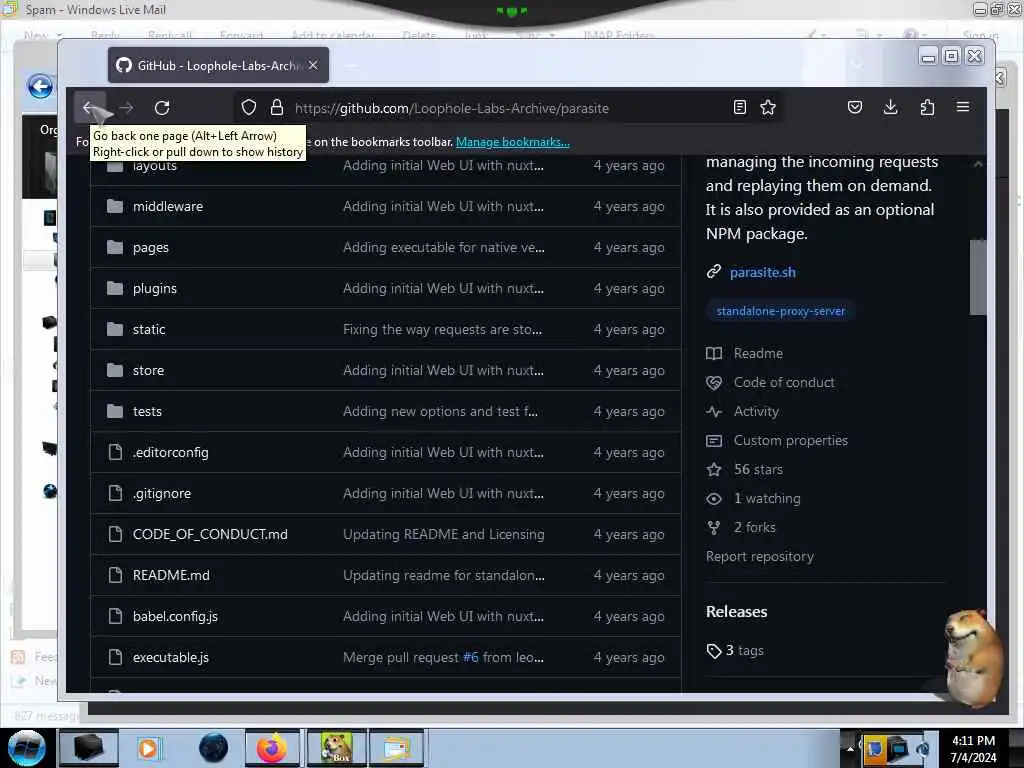The image size is (1024, 768).
Task: Go back one page in Firefox
Action: point(89,108)
